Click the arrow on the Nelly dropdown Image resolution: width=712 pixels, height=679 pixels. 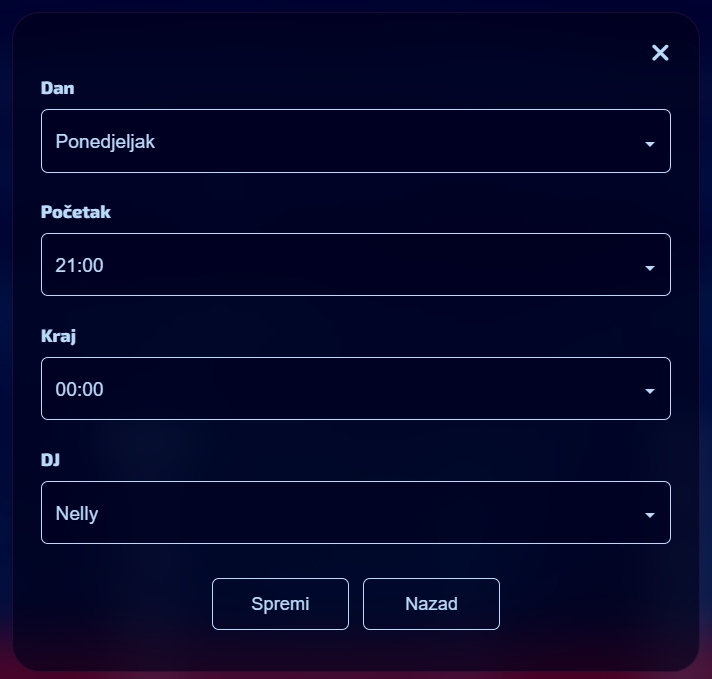pos(650,516)
